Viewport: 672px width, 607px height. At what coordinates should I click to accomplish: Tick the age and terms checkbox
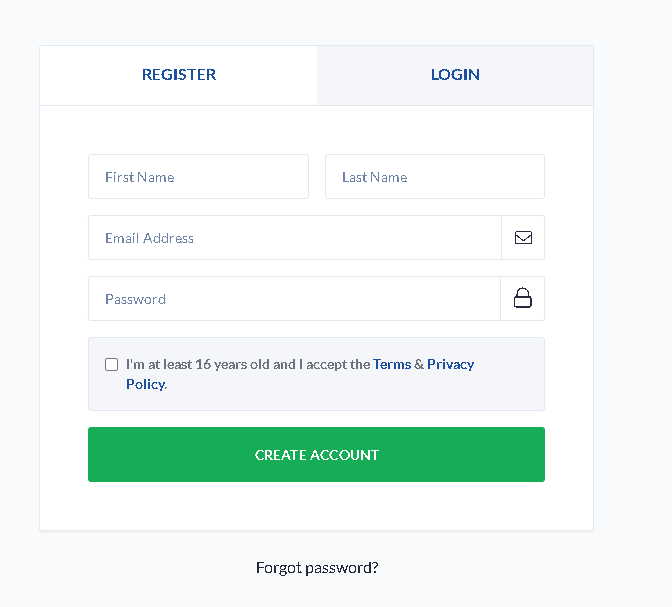pyautogui.click(x=111, y=364)
